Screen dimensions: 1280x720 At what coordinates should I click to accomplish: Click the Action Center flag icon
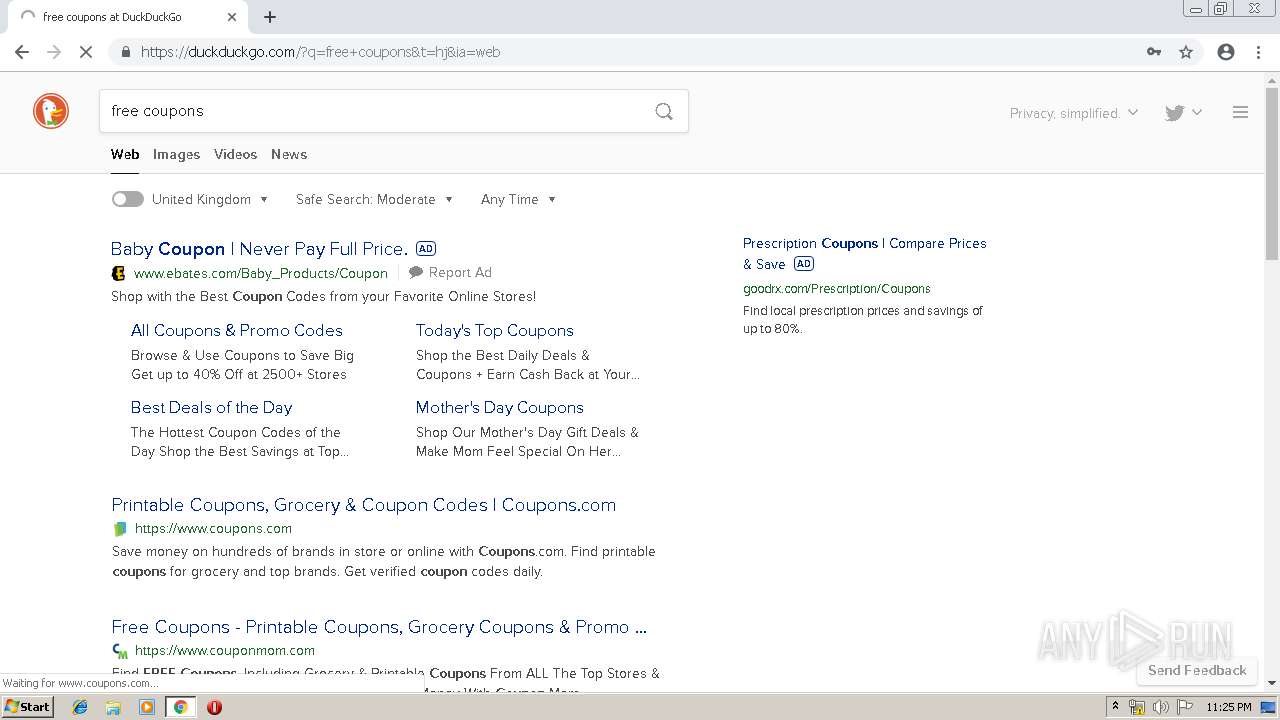tap(1185, 707)
